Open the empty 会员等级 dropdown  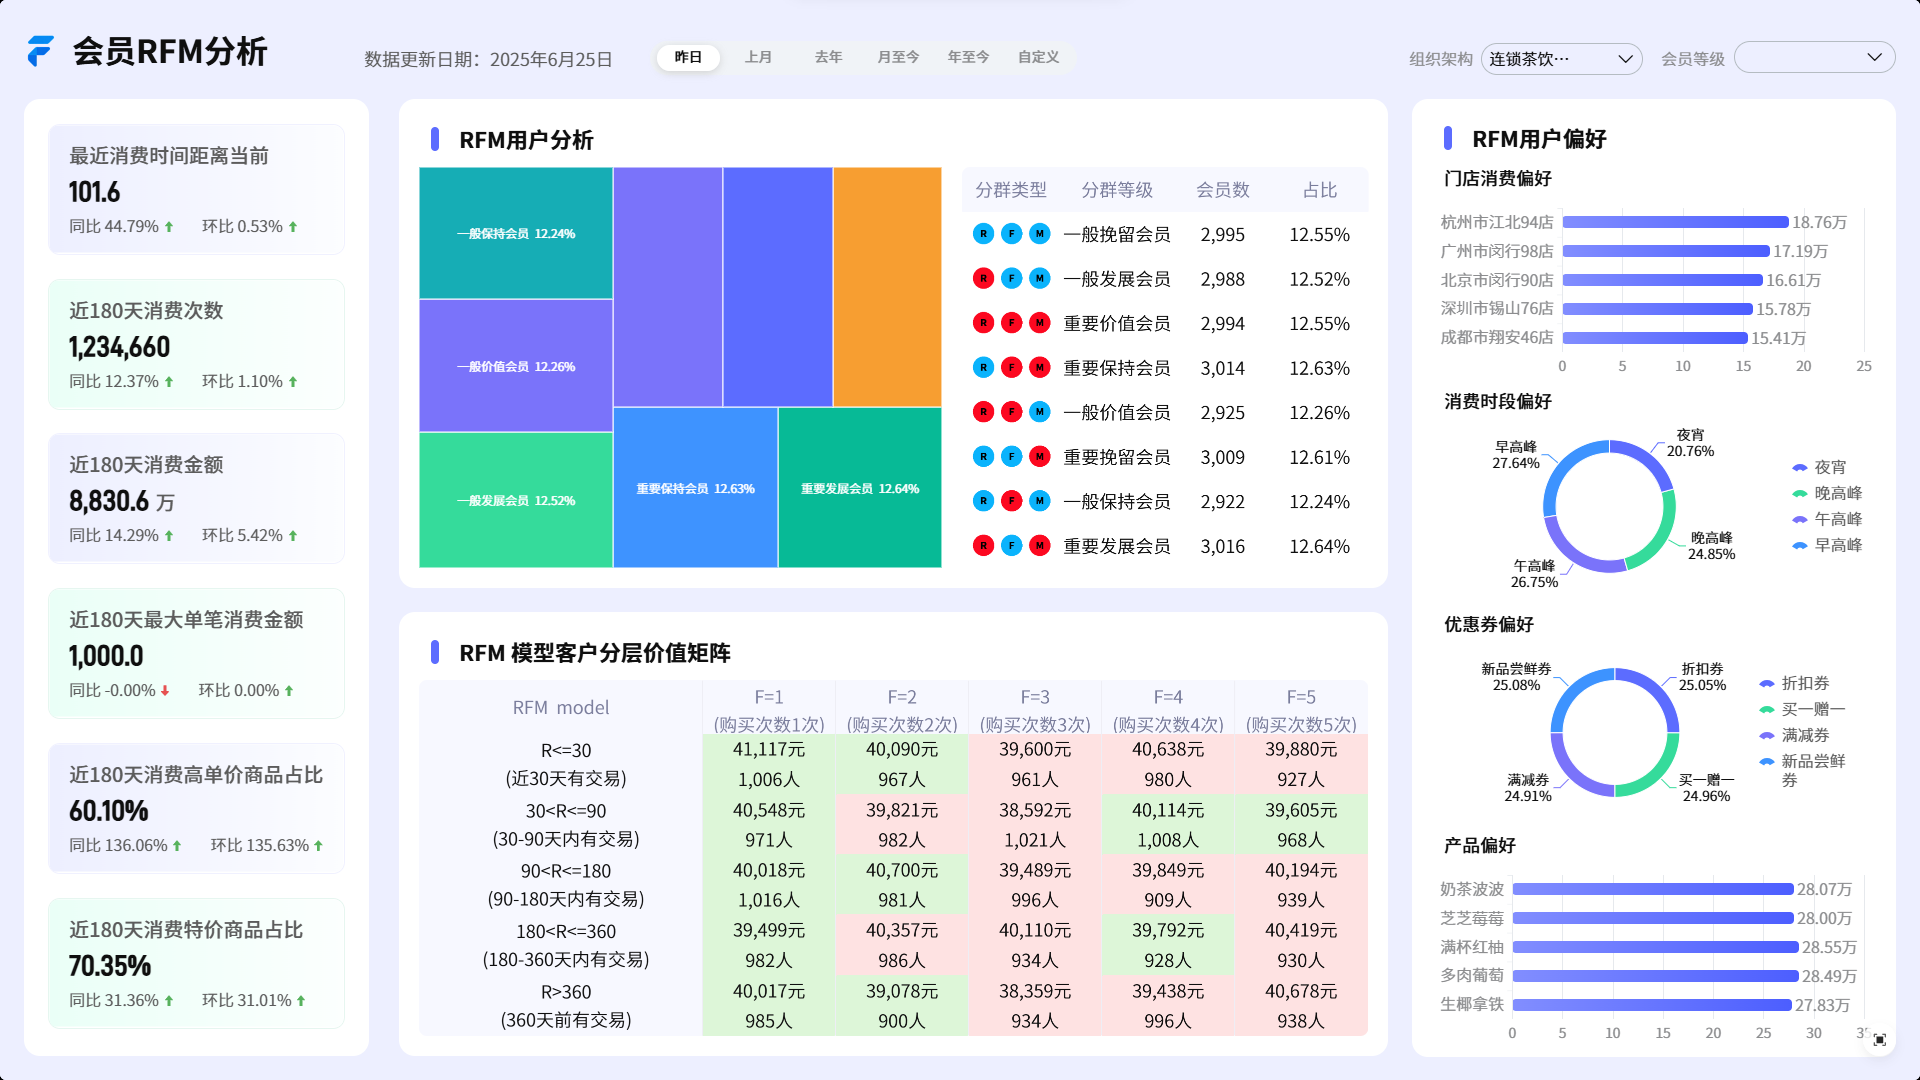[x=1800, y=58]
